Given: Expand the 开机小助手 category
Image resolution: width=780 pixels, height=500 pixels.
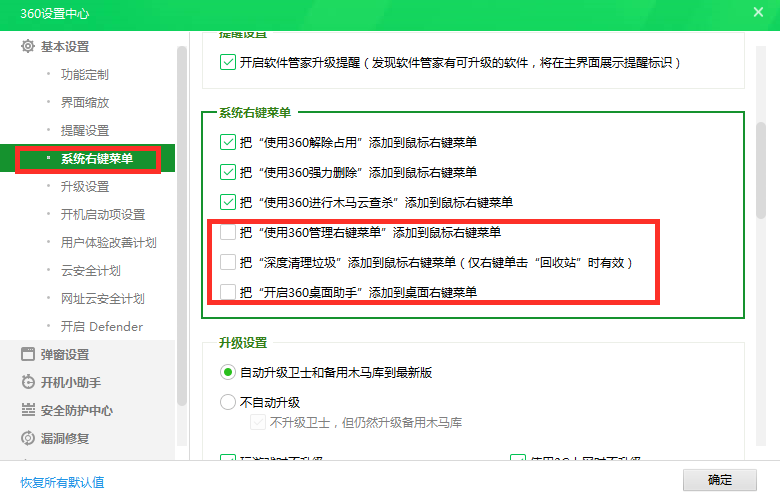Looking at the screenshot, I should point(71,382).
